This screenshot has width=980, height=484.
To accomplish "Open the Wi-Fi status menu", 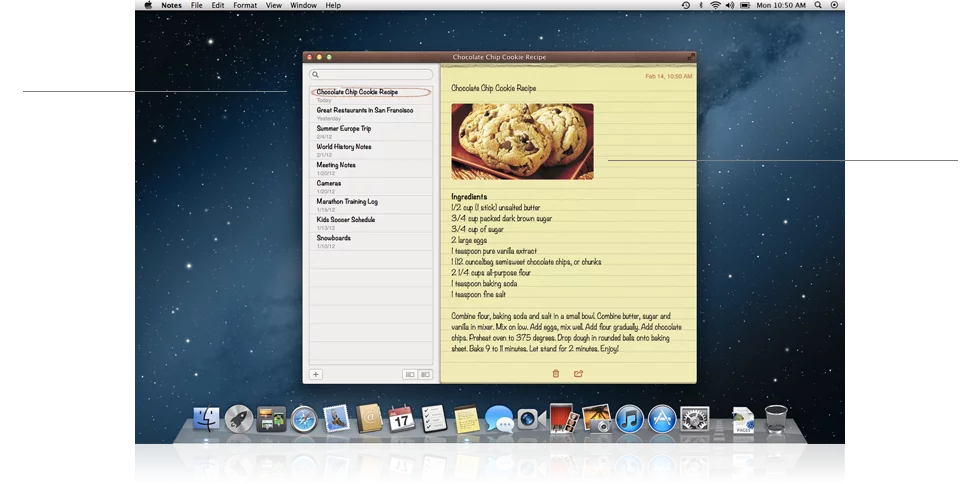I will (715, 5).
